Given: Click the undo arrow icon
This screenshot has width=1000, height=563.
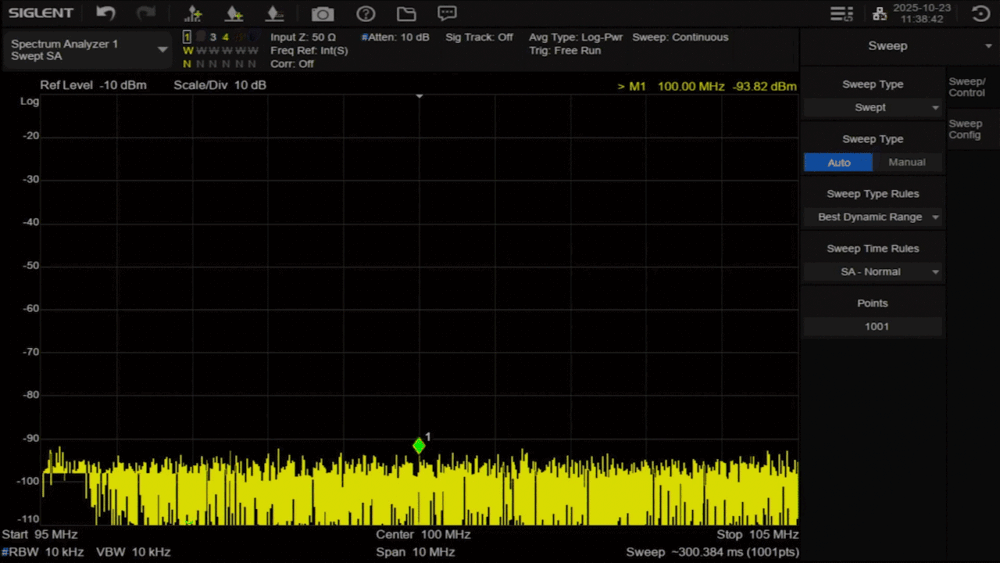Looking at the screenshot, I should point(106,13).
